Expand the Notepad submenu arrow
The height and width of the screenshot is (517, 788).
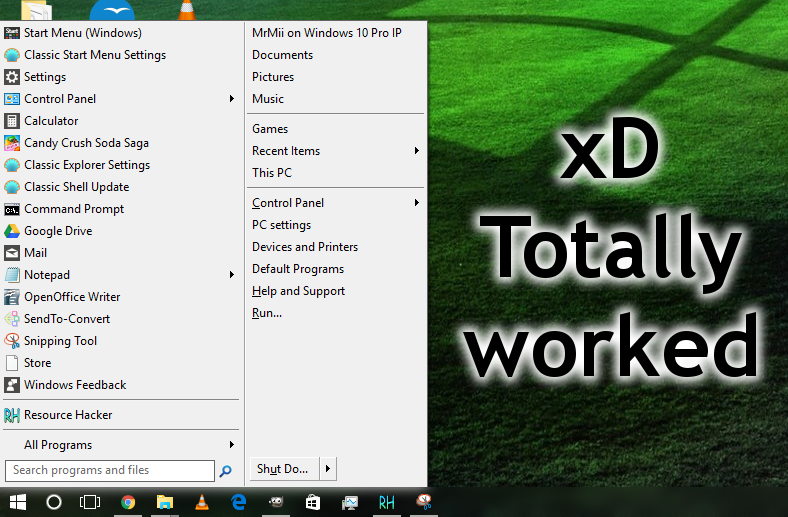pyautogui.click(x=232, y=274)
